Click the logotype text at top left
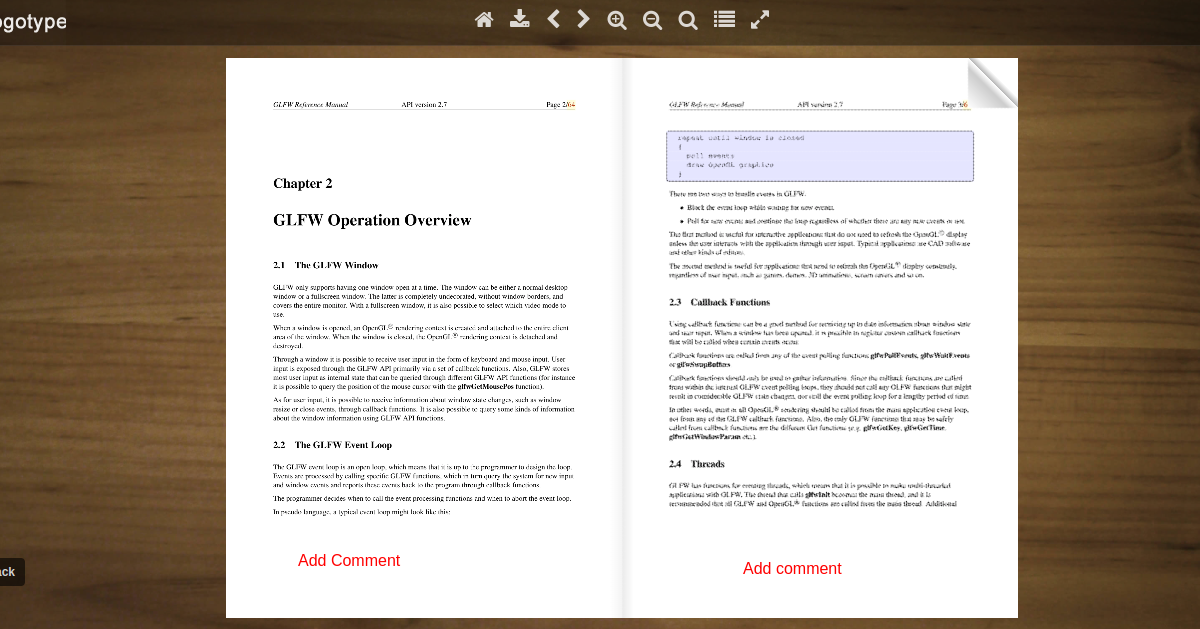This screenshot has width=1200, height=629. (33, 22)
